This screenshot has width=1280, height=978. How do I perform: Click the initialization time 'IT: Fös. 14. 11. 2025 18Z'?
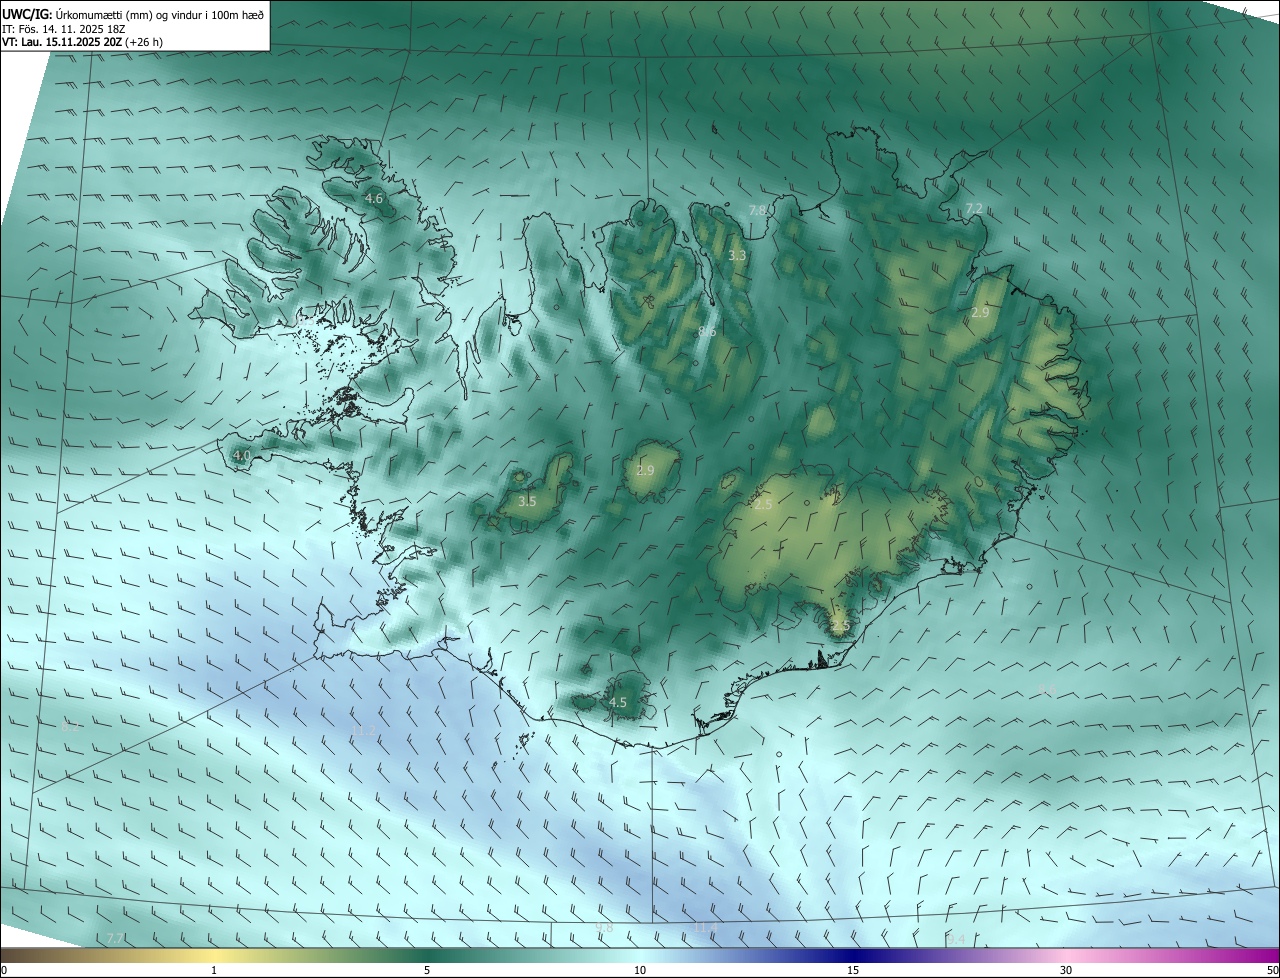[62, 29]
